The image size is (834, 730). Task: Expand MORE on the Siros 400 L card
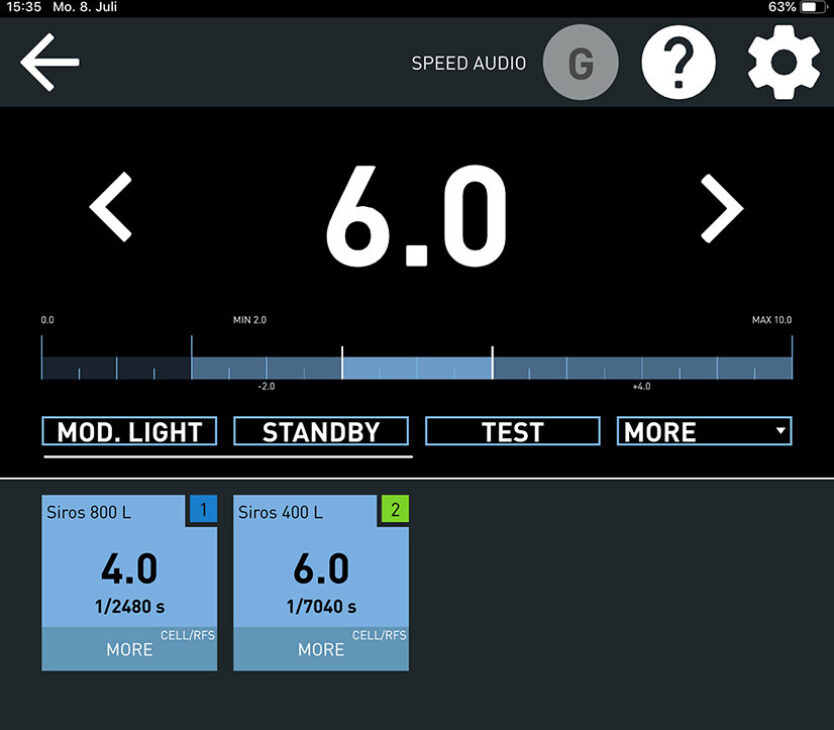coord(321,649)
